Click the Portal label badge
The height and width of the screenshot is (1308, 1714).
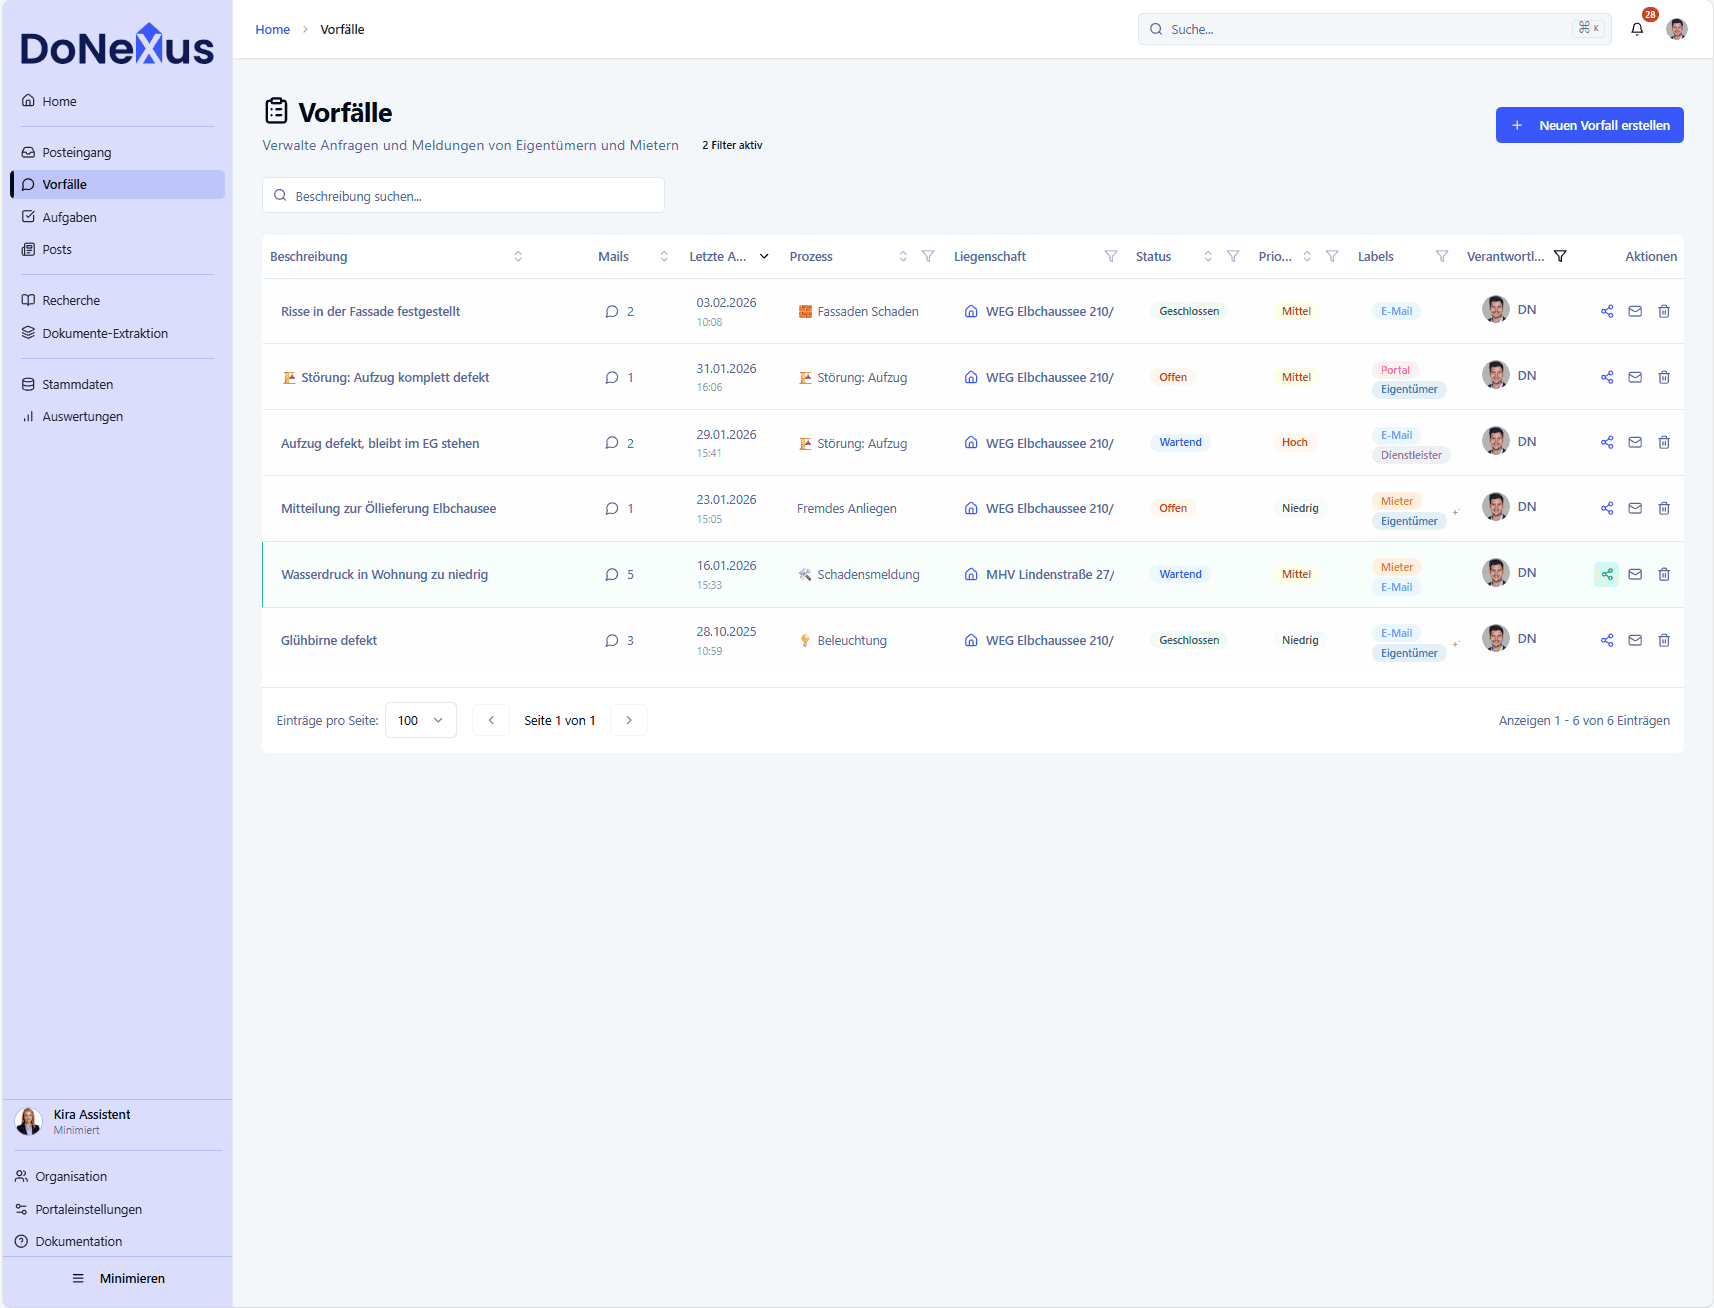click(x=1395, y=370)
